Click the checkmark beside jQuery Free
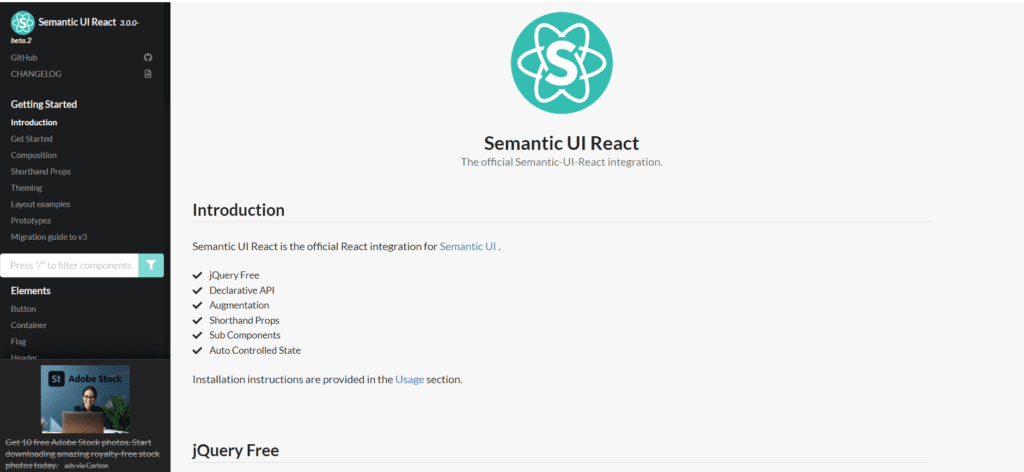 pyautogui.click(x=197, y=275)
